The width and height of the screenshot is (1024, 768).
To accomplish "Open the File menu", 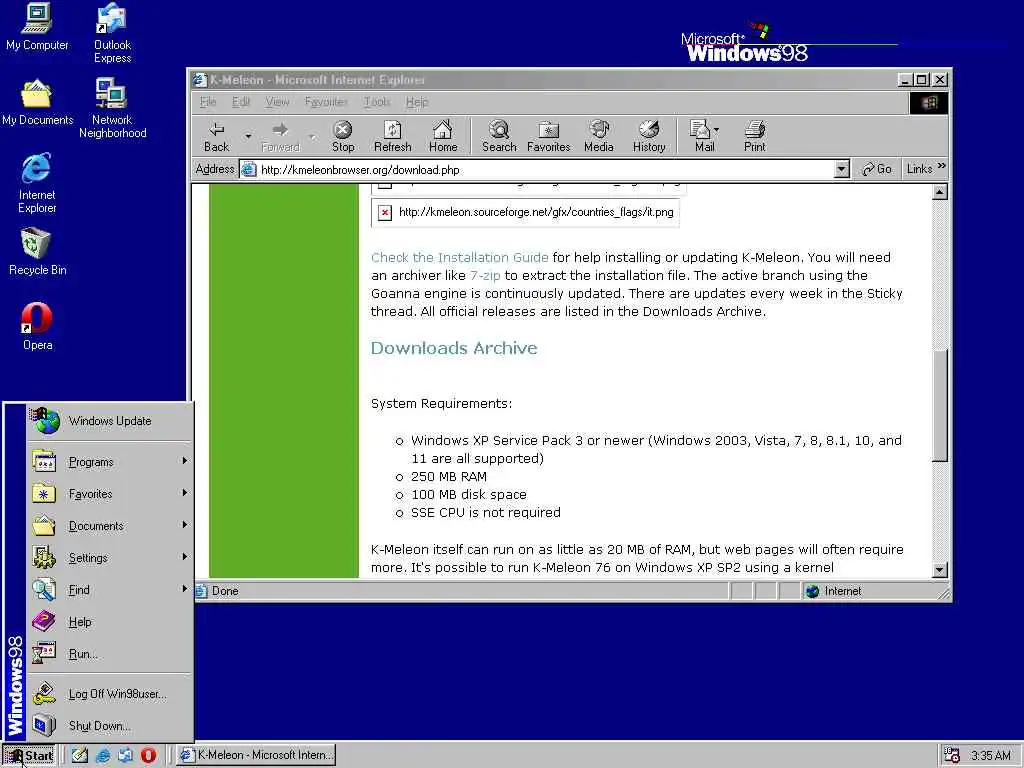I will coord(208,102).
